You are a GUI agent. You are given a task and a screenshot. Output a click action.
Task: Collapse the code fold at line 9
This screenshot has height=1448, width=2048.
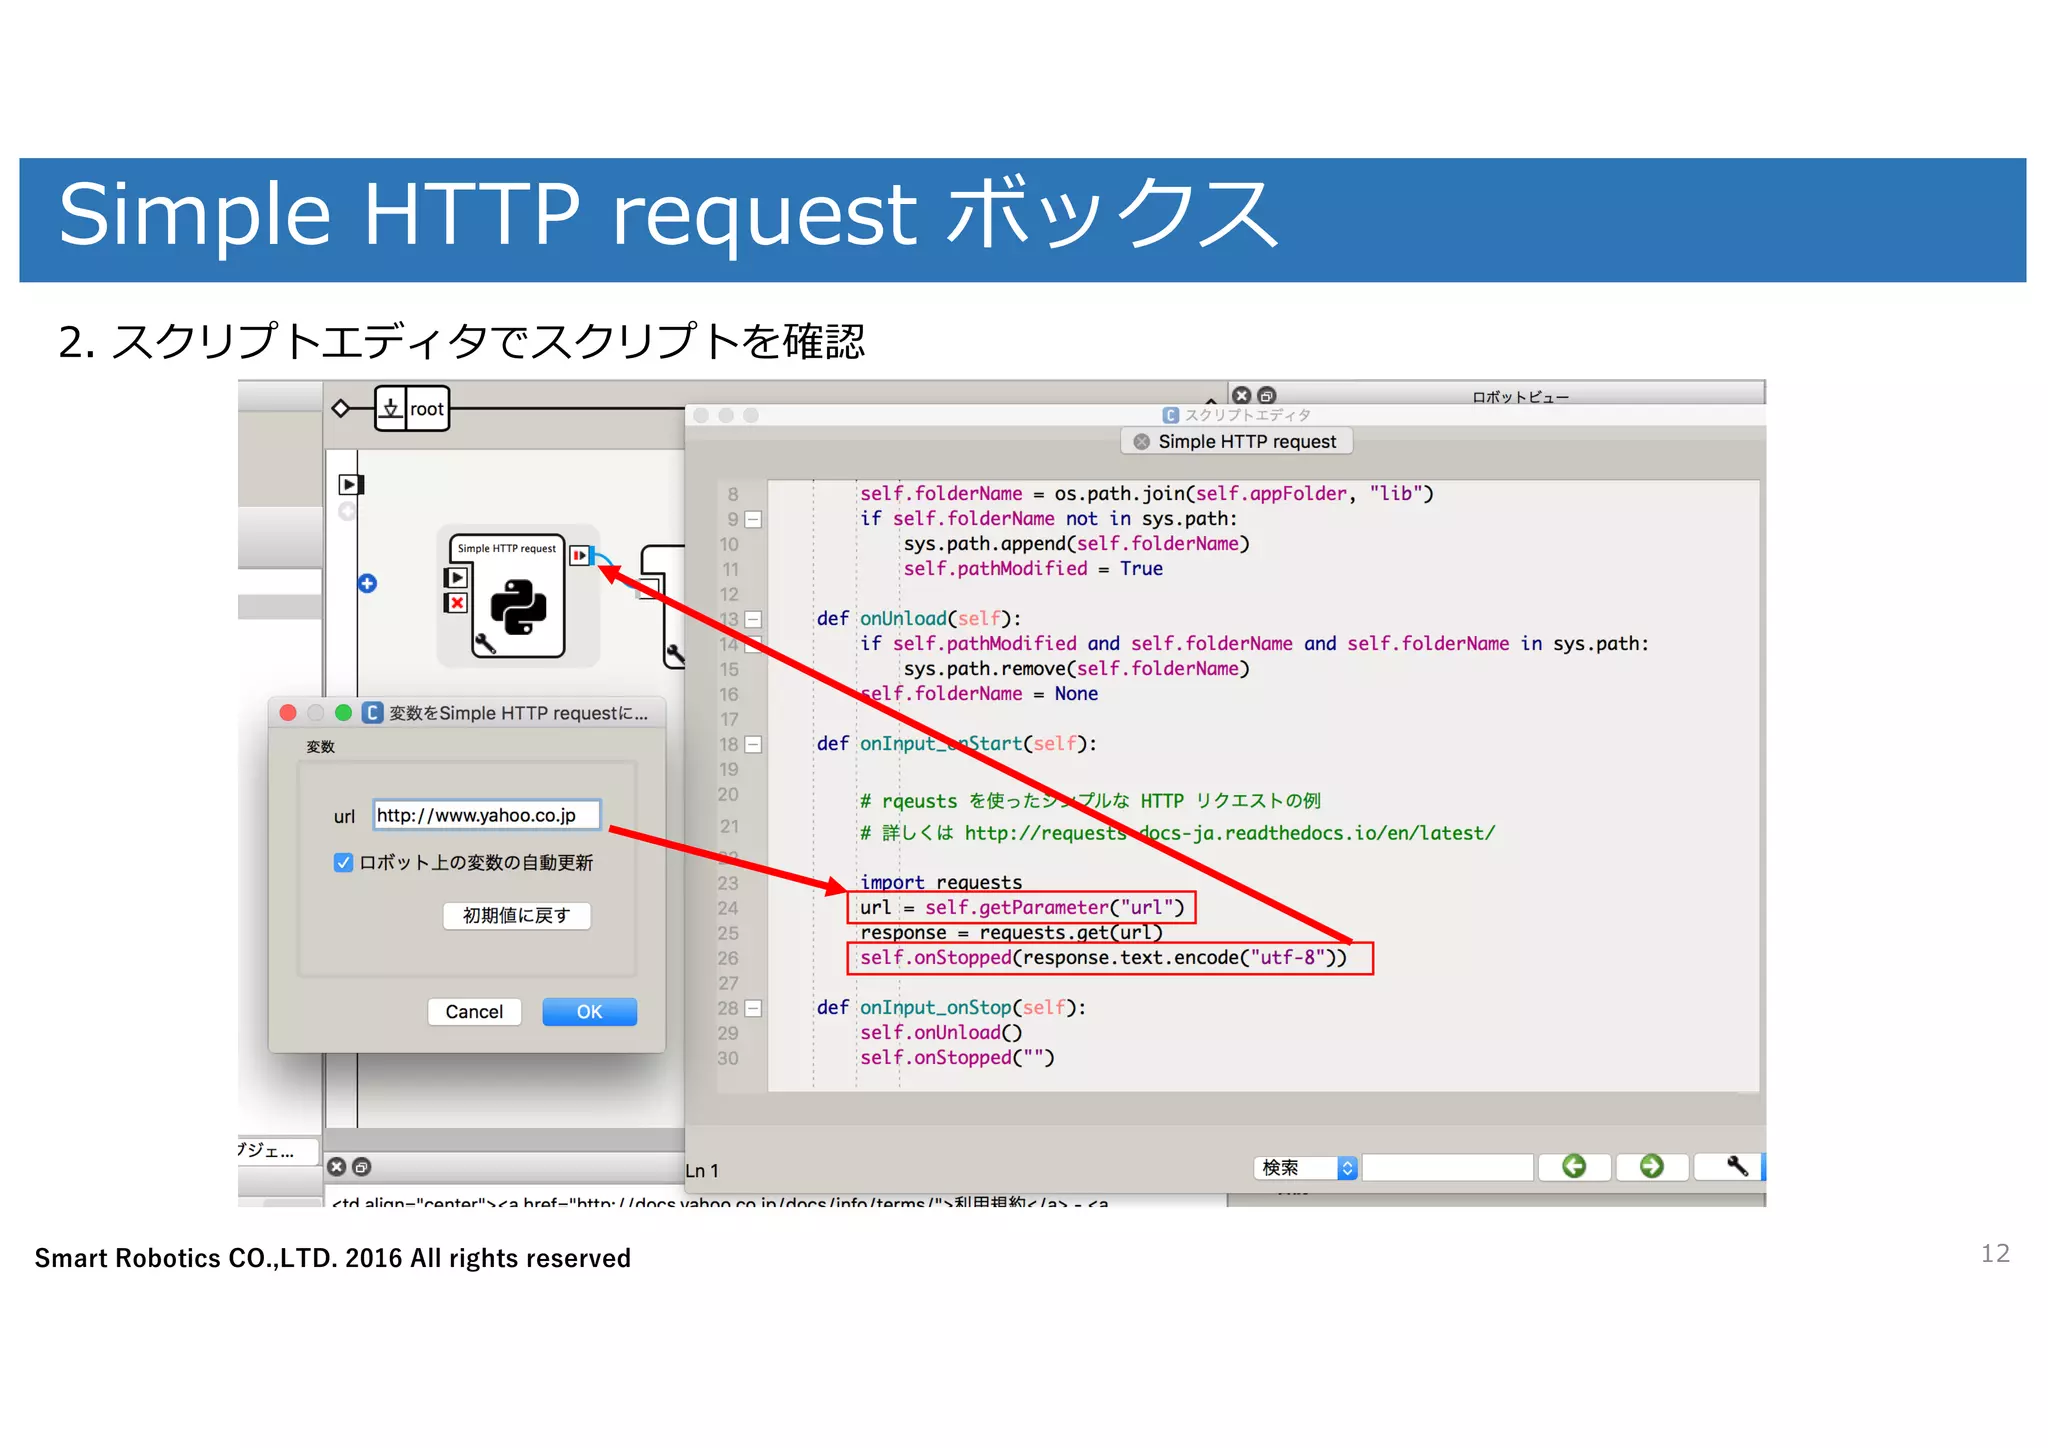coord(753,519)
